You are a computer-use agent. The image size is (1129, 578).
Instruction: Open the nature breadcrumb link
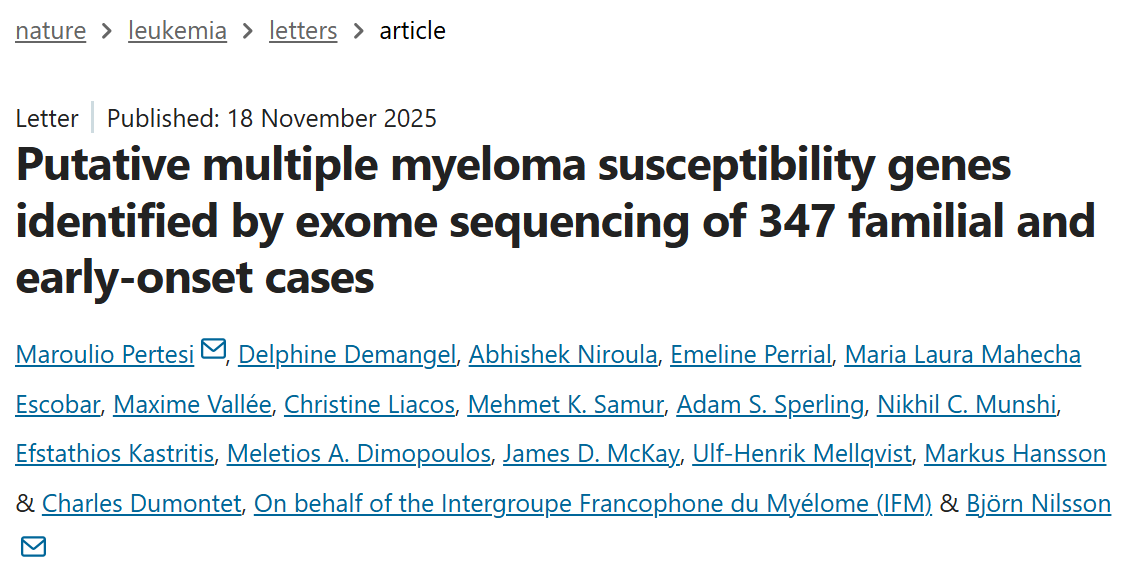click(50, 30)
